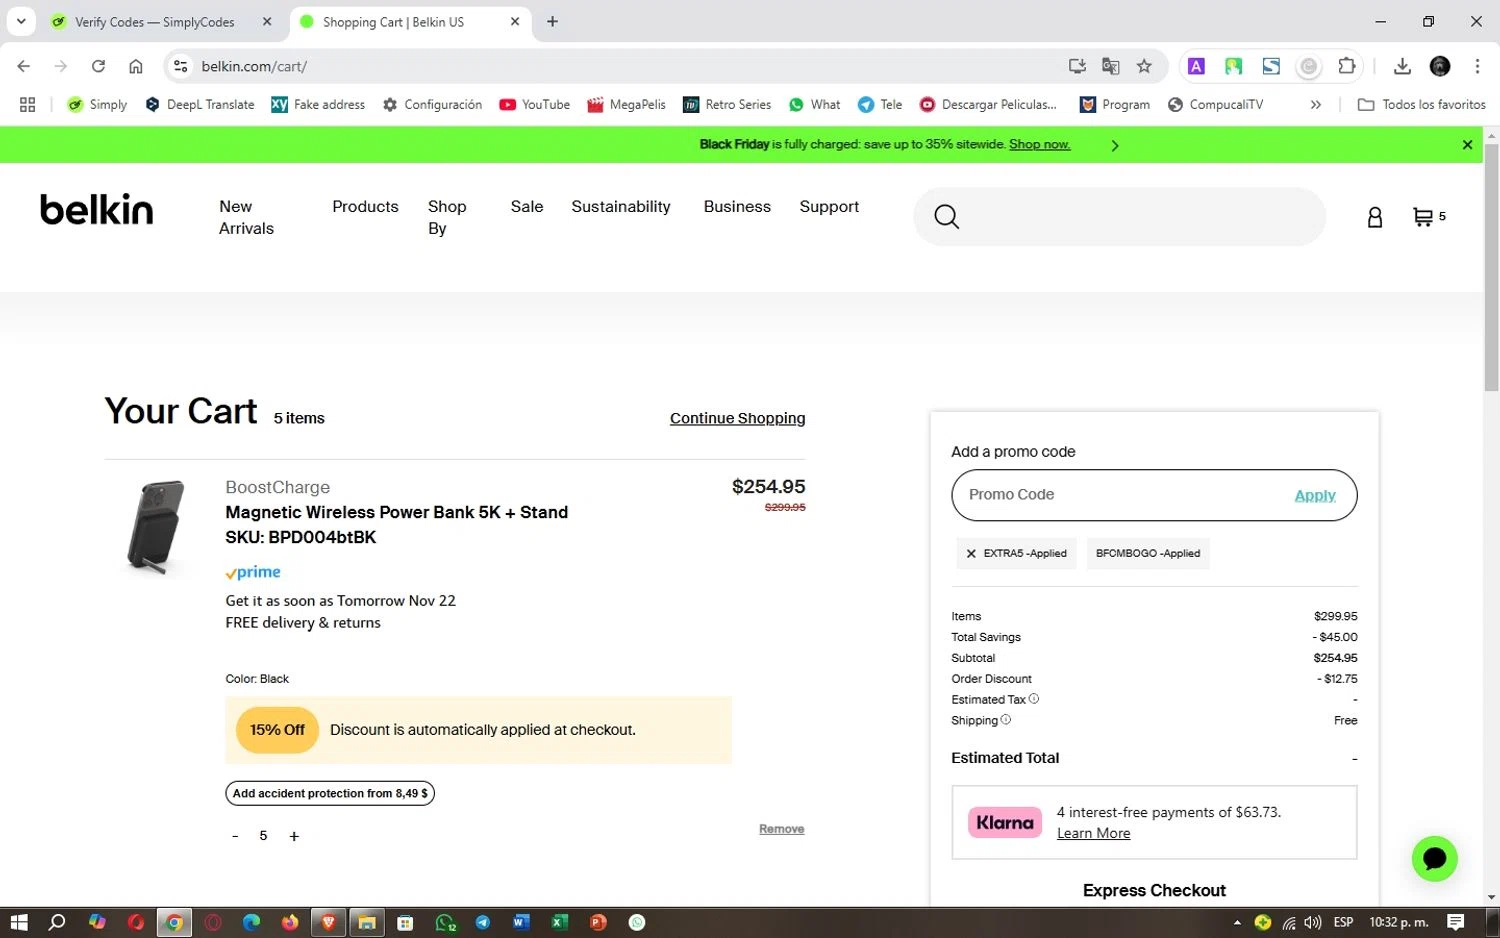
Task: Open Windows Start menu
Action: point(18,922)
